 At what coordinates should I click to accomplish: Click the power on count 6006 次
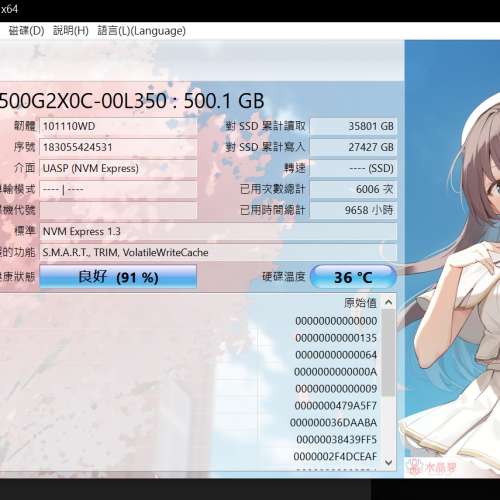pos(353,189)
